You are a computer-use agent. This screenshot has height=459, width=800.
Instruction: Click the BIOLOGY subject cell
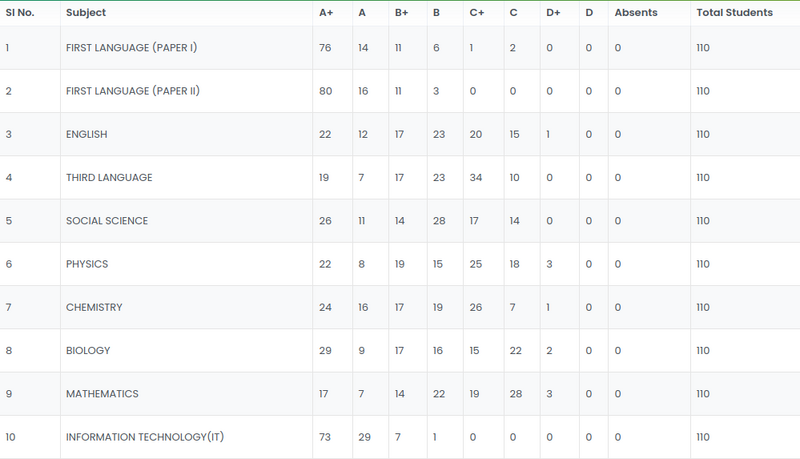coord(88,351)
